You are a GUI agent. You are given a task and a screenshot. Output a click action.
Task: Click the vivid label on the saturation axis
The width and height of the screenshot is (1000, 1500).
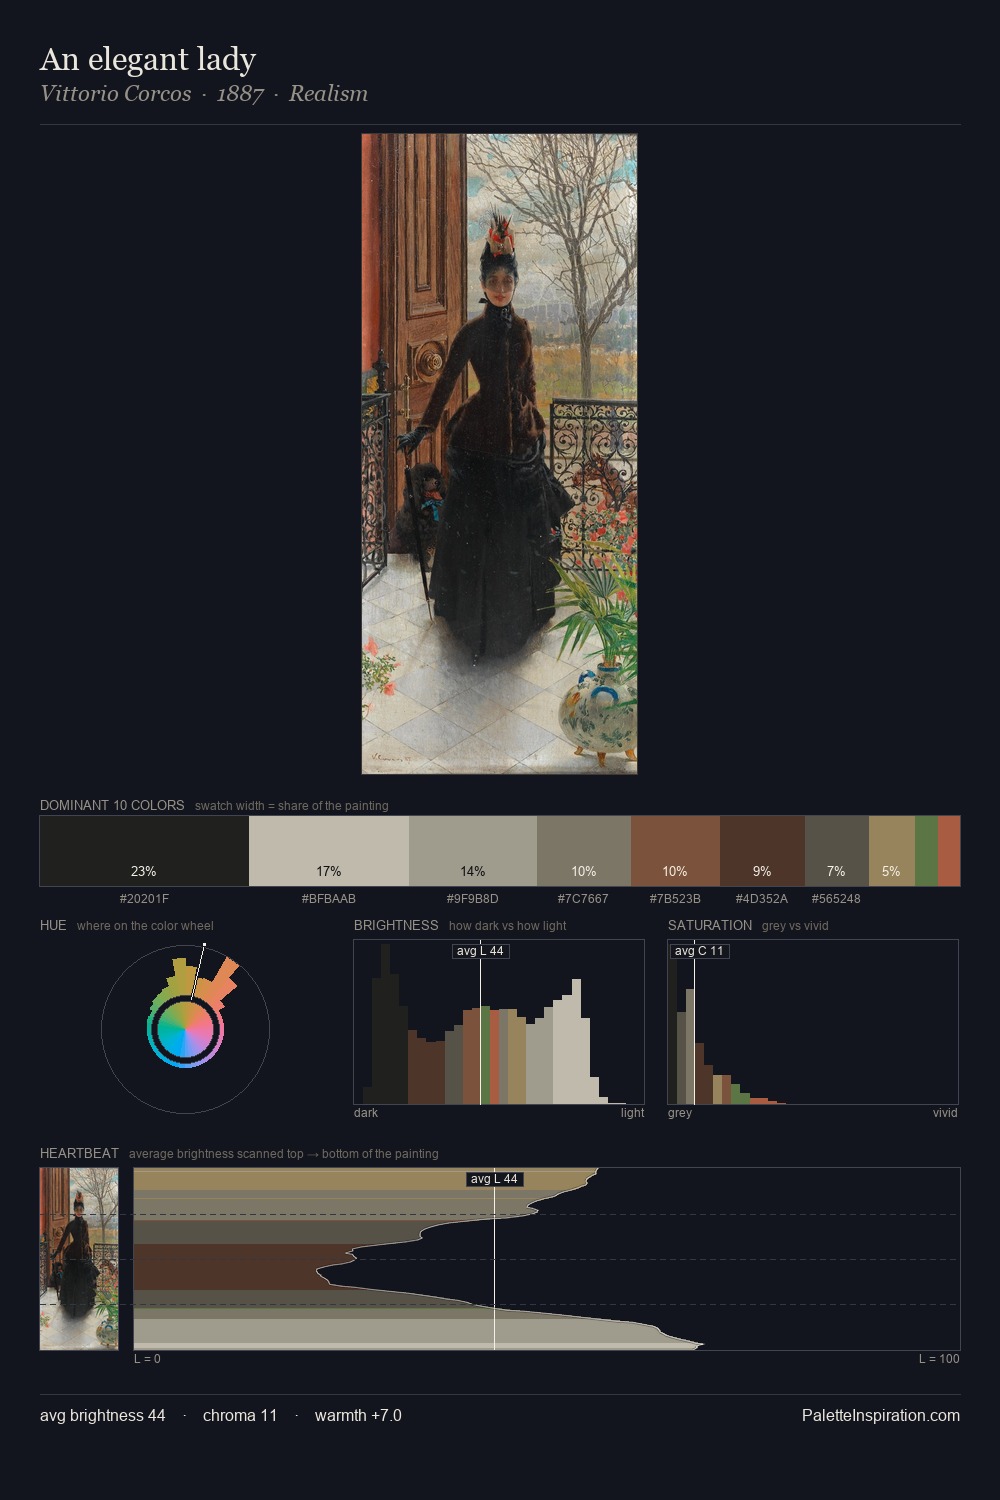(945, 1113)
